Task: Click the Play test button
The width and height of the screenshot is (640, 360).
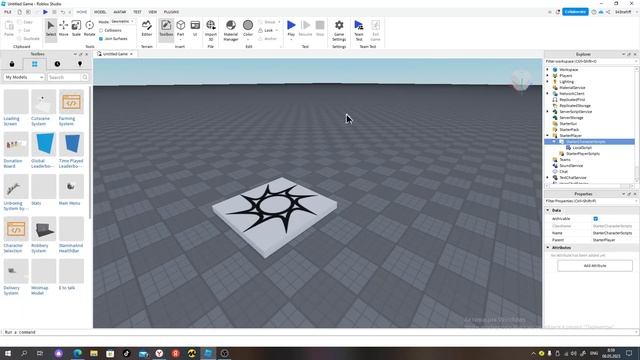Action: (291, 28)
